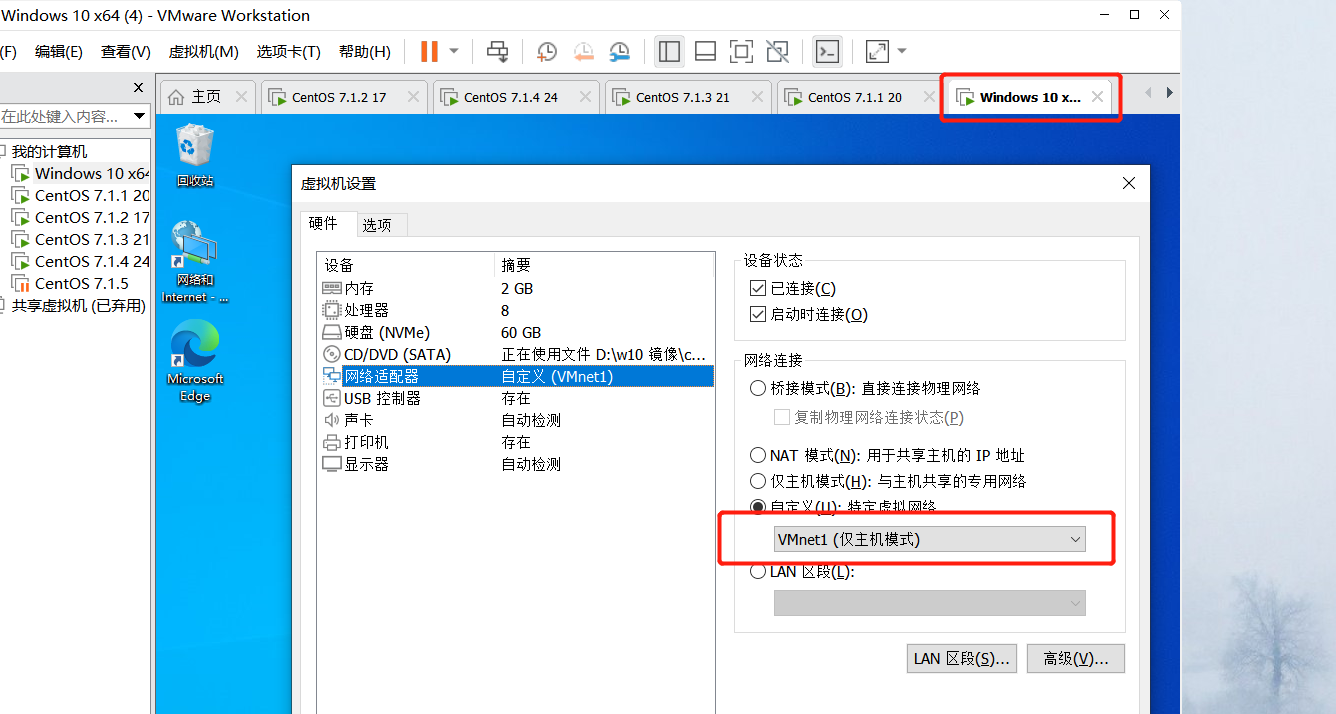1336x714 pixels.
Task: Select LAN 区段(L) radio button
Action: pos(758,572)
